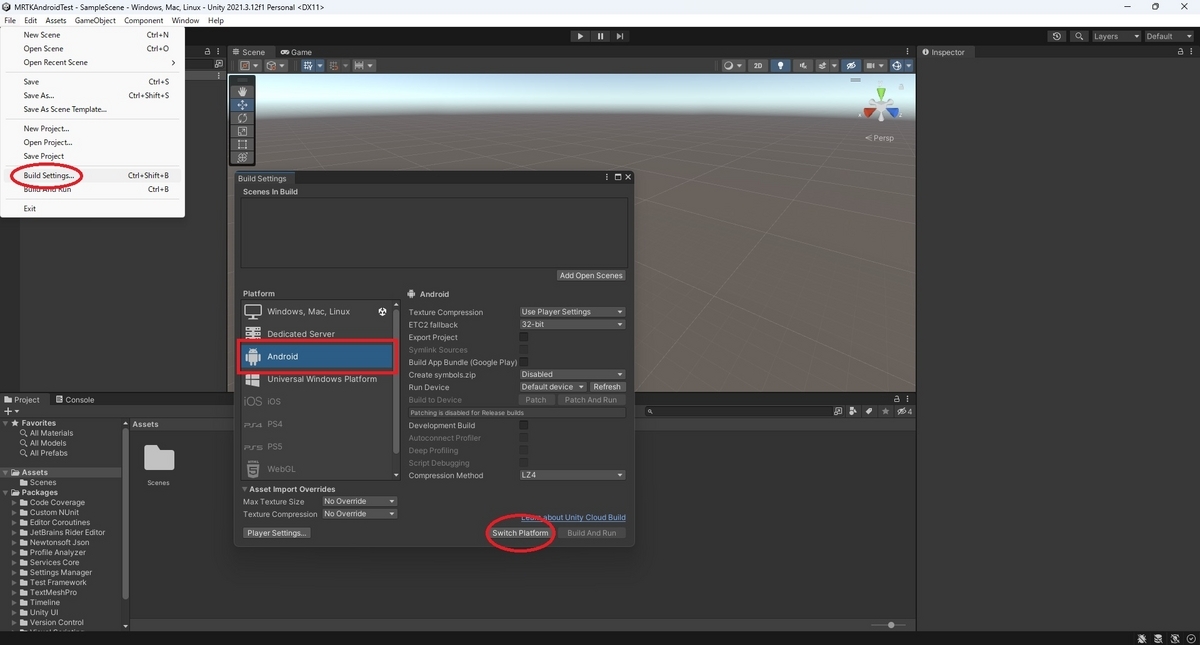Open the Window menu
The width and height of the screenshot is (1200, 645).
tap(184, 19)
